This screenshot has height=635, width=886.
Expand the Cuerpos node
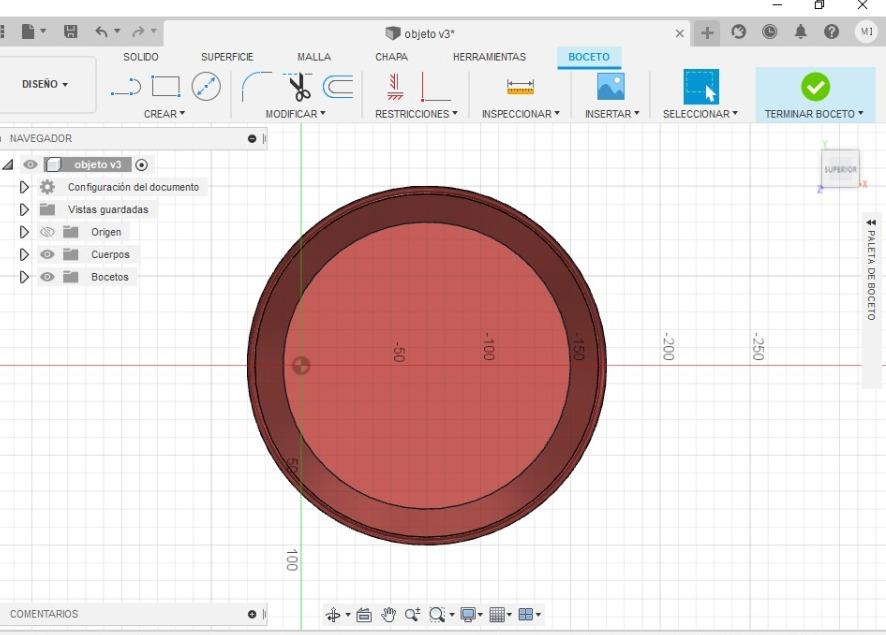click(x=24, y=254)
